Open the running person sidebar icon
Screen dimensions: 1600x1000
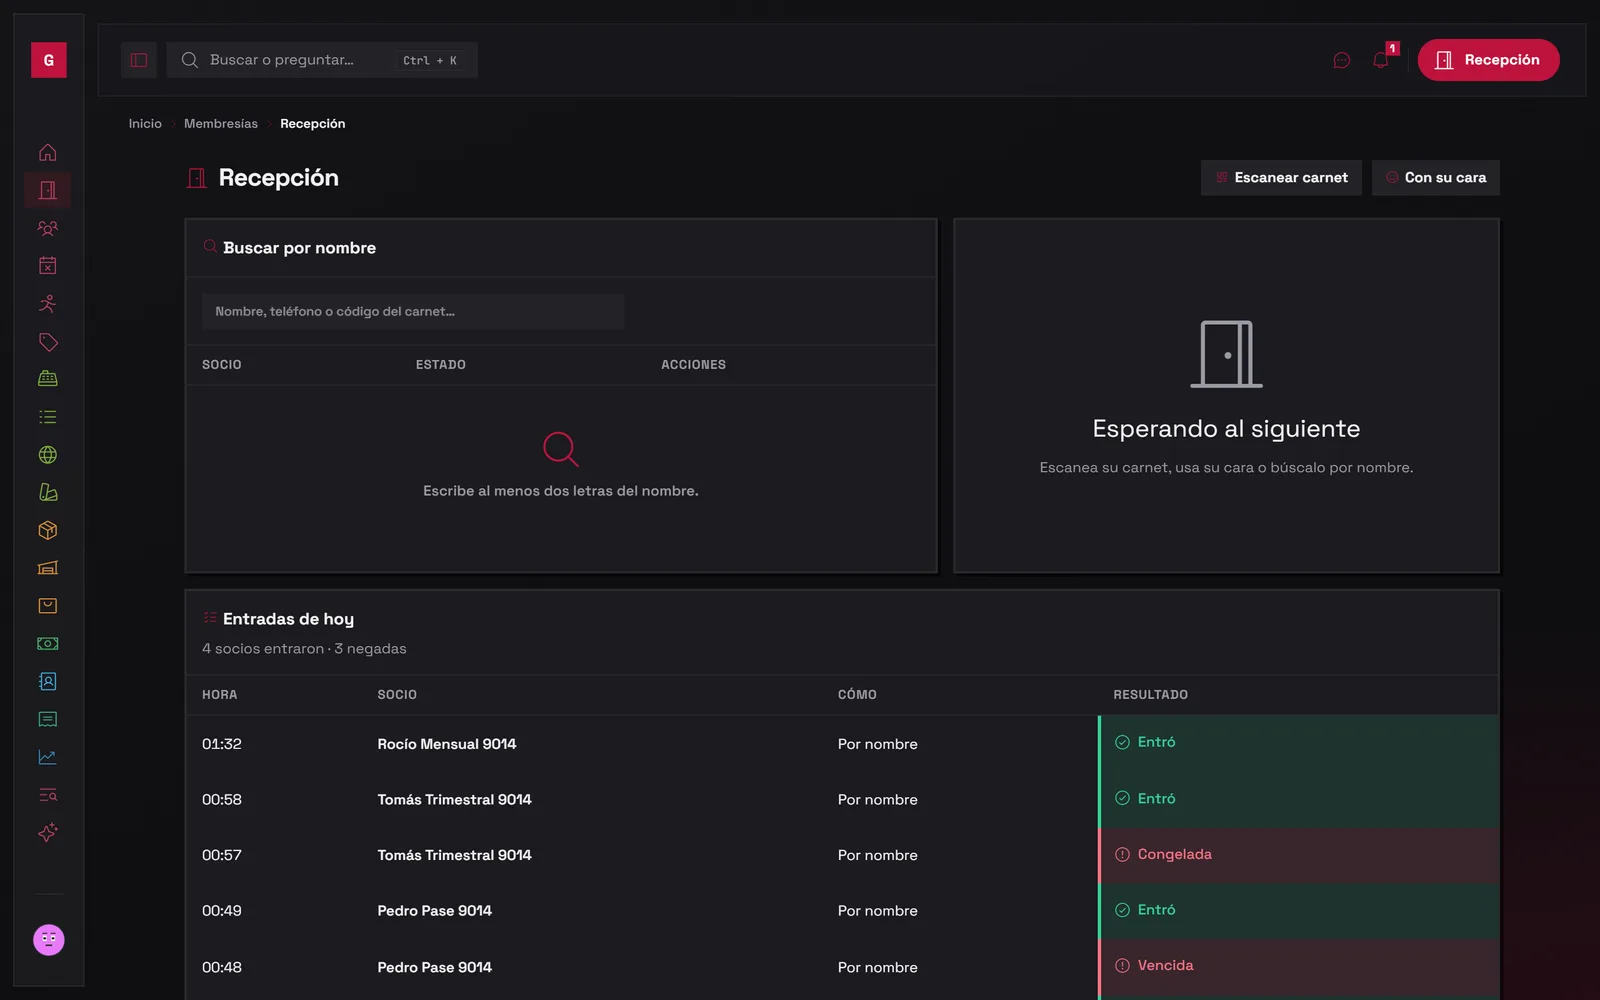[47, 304]
